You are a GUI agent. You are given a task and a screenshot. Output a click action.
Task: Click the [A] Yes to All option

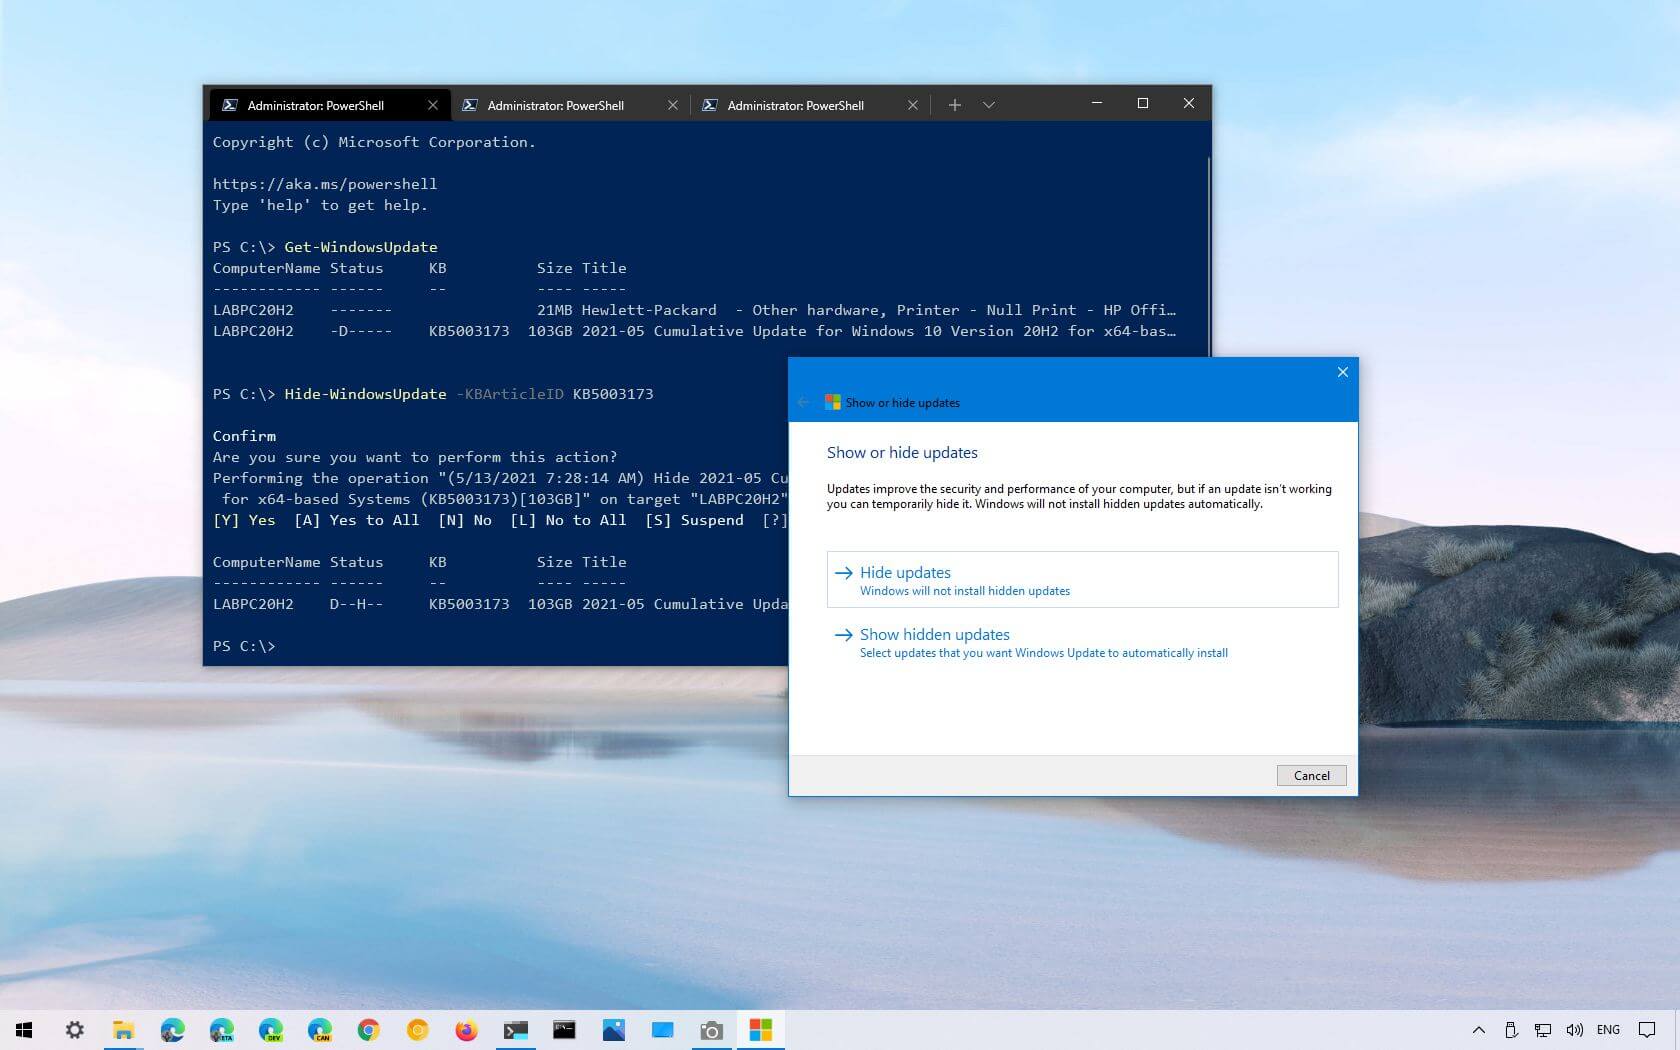pyautogui.click(x=356, y=520)
